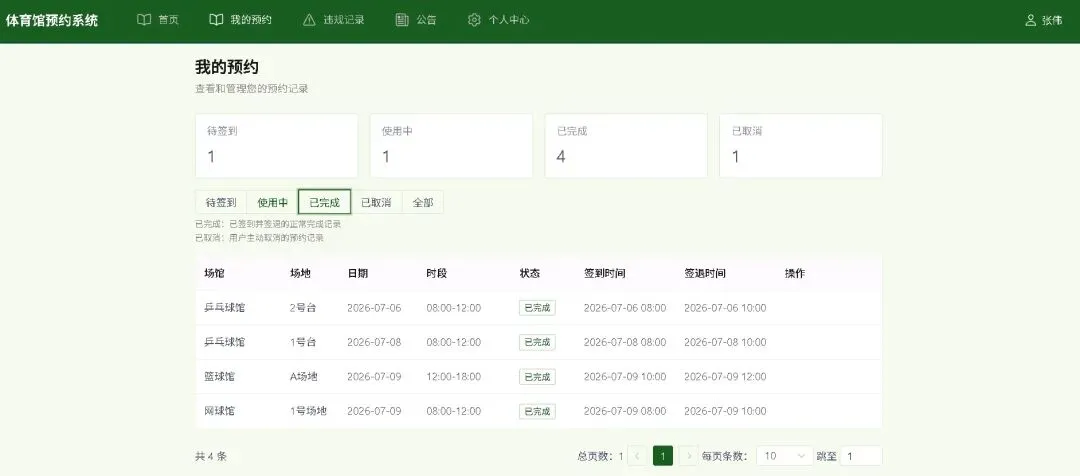Open the 首页 menu item
Image resolution: width=1080 pixels, height=476 pixels.
[x=158, y=20]
